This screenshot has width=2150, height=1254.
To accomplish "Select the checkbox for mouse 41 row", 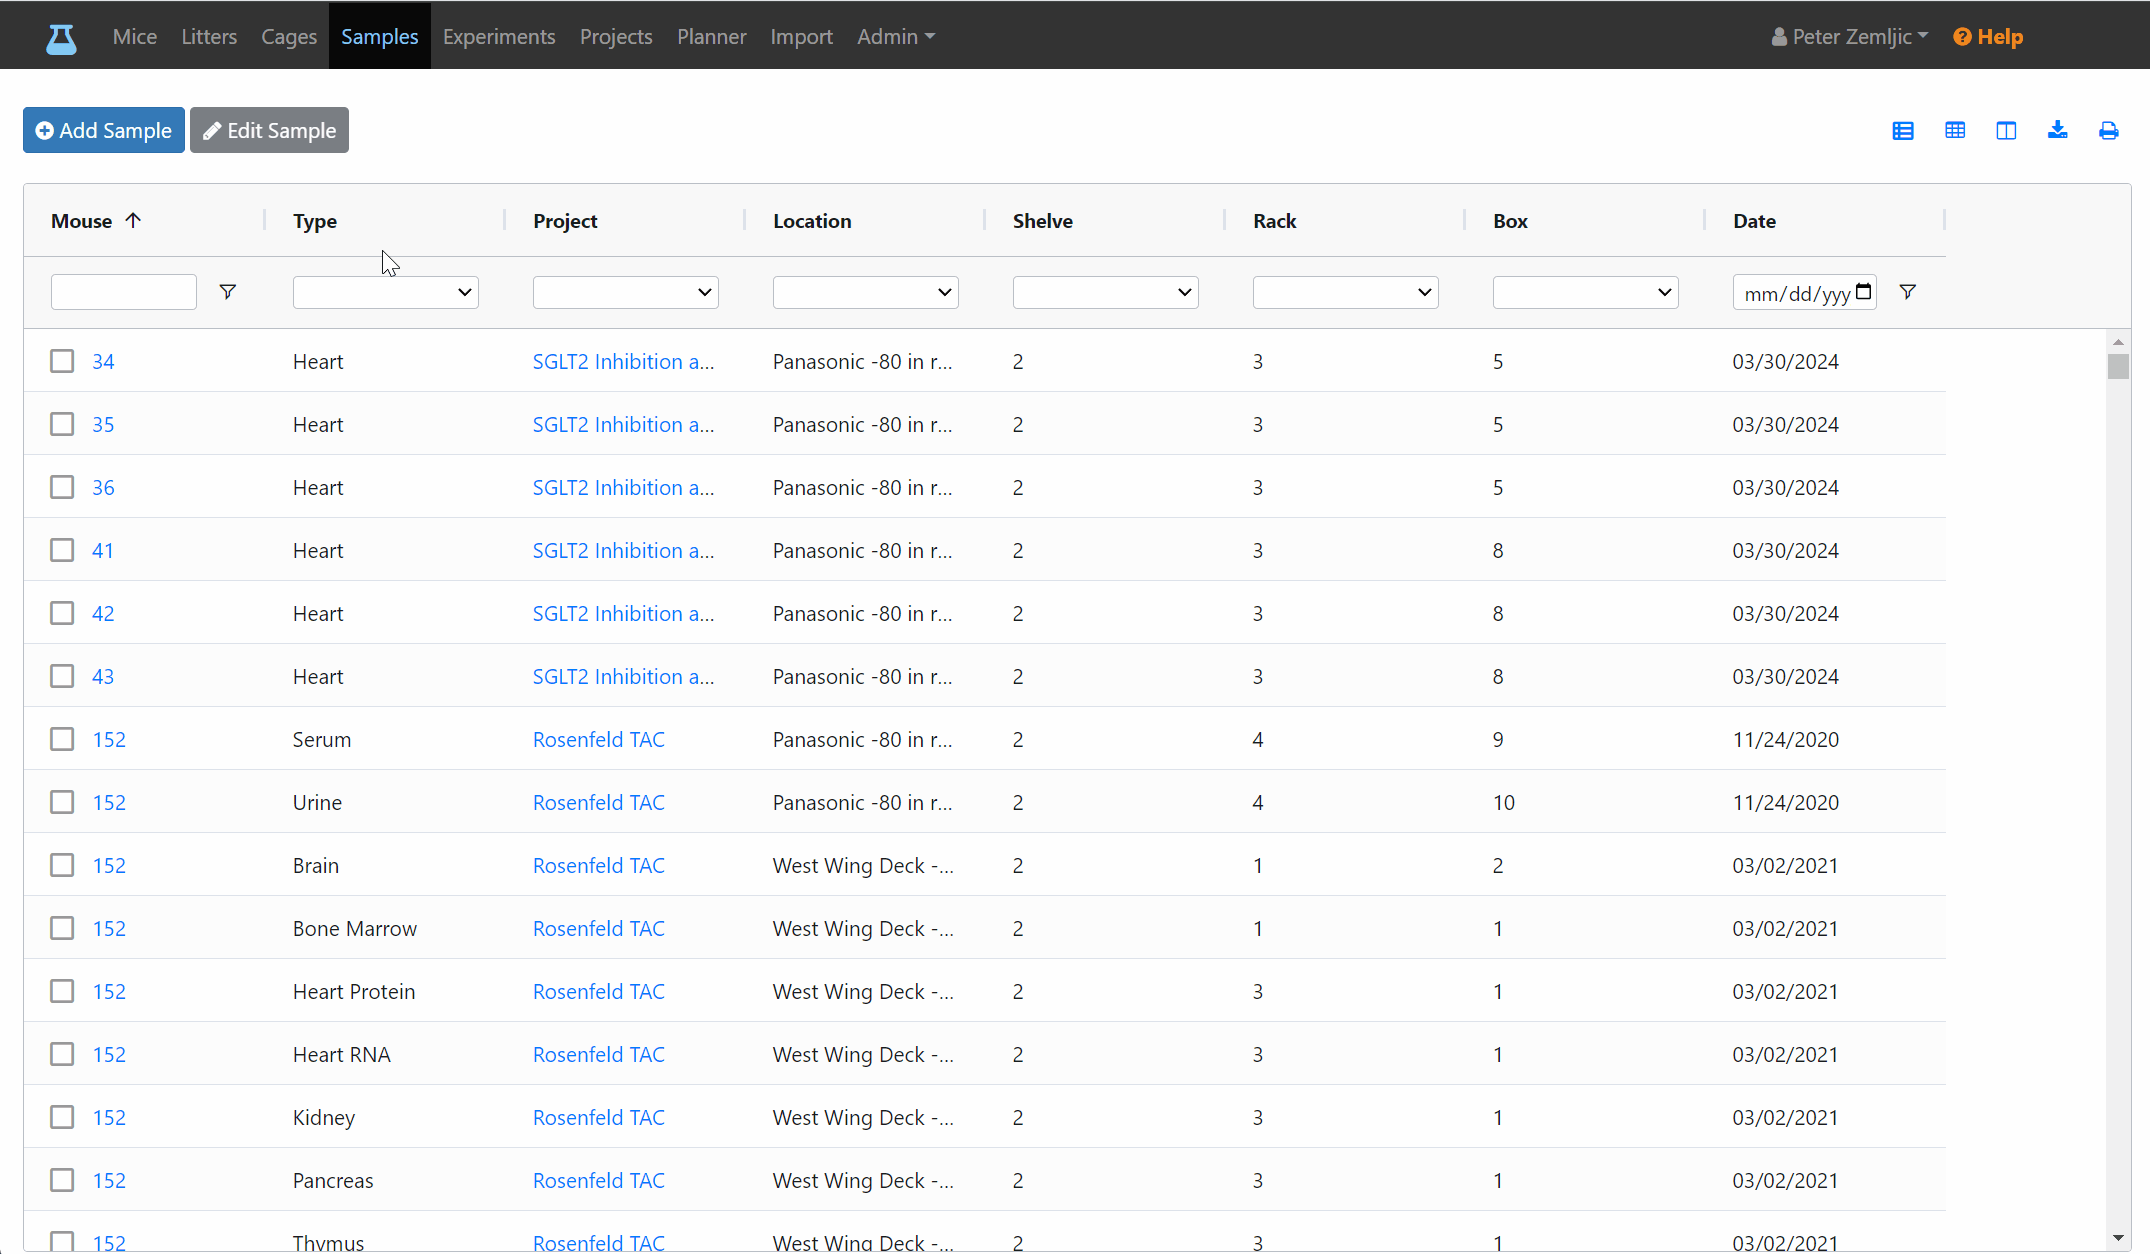I will [x=62, y=550].
